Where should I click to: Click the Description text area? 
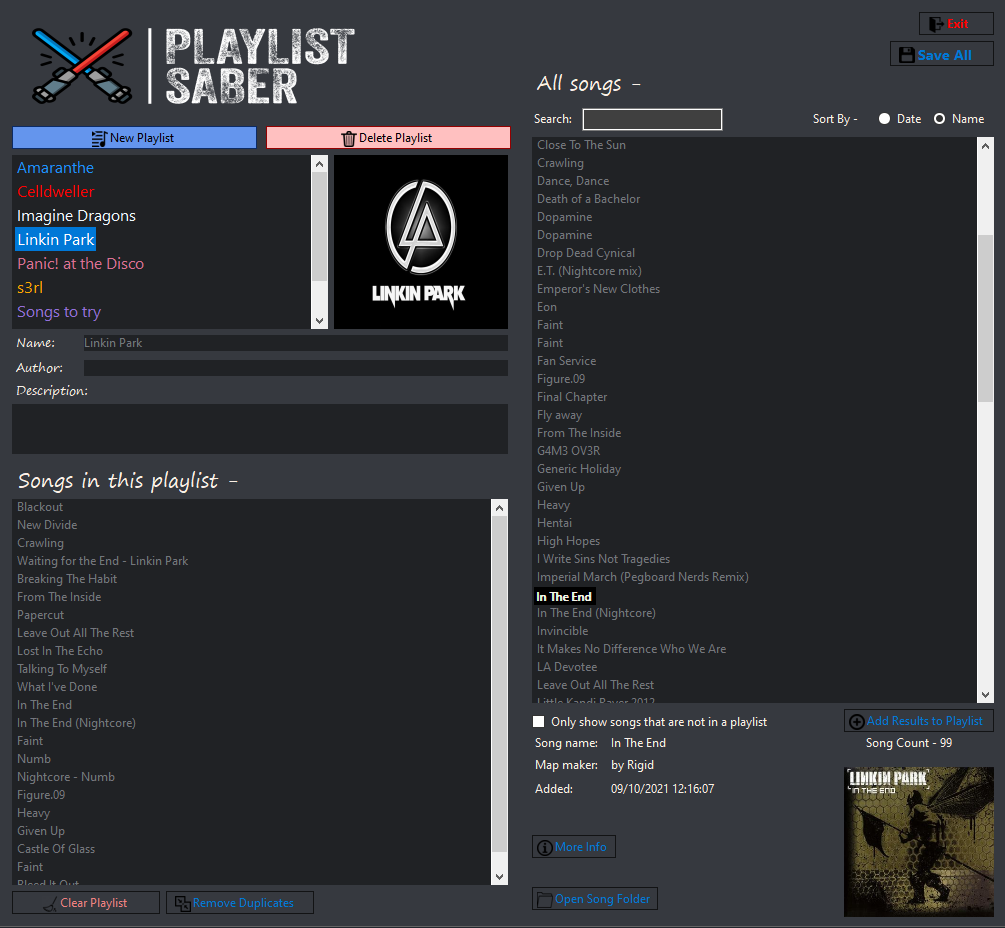(x=260, y=429)
